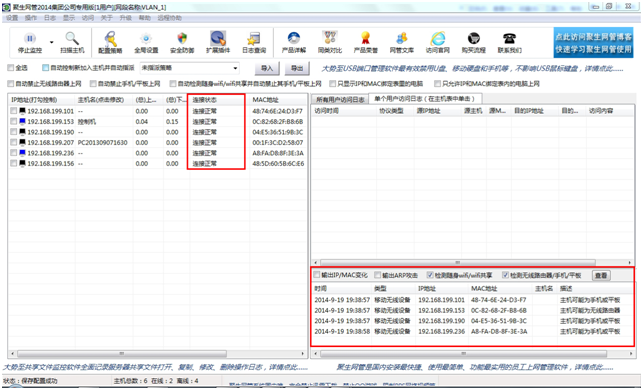Click the 访问官网 Internet Explorer icon
644x390 pixels.
click(x=437, y=38)
